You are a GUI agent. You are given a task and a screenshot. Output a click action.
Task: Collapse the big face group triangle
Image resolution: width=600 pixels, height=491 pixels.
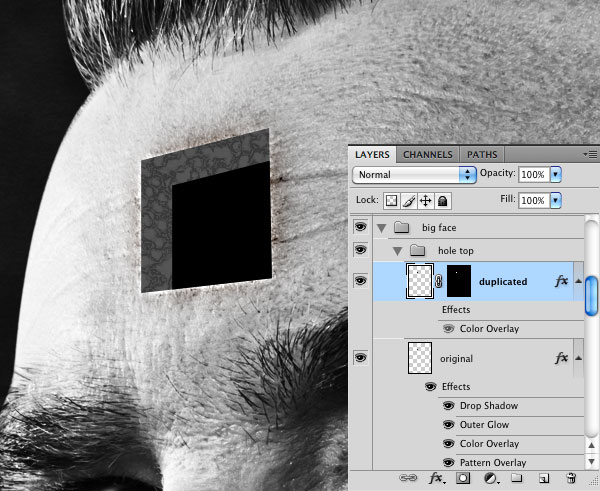click(381, 228)
